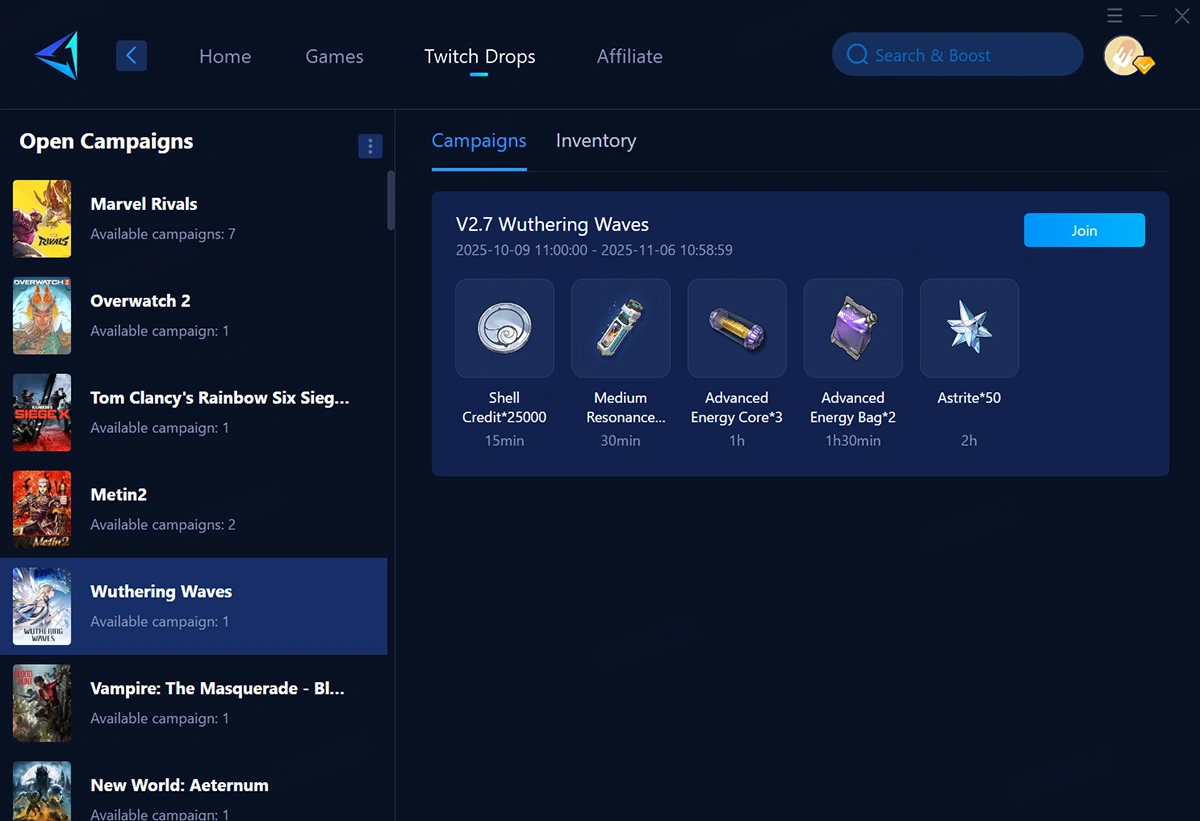
Task: Open the Affiliate navigation item
Action: coord(629,57)
